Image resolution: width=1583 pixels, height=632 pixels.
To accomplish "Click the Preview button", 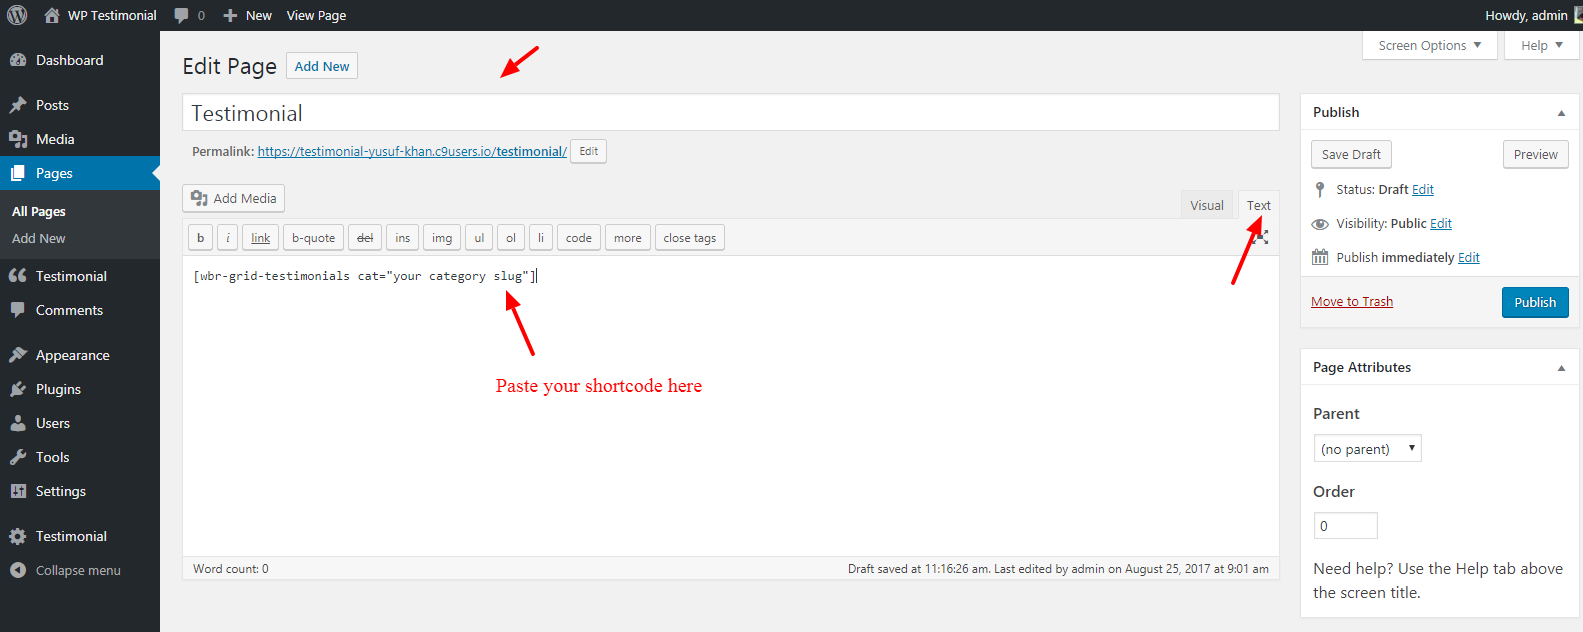I will click(1536, 154).
